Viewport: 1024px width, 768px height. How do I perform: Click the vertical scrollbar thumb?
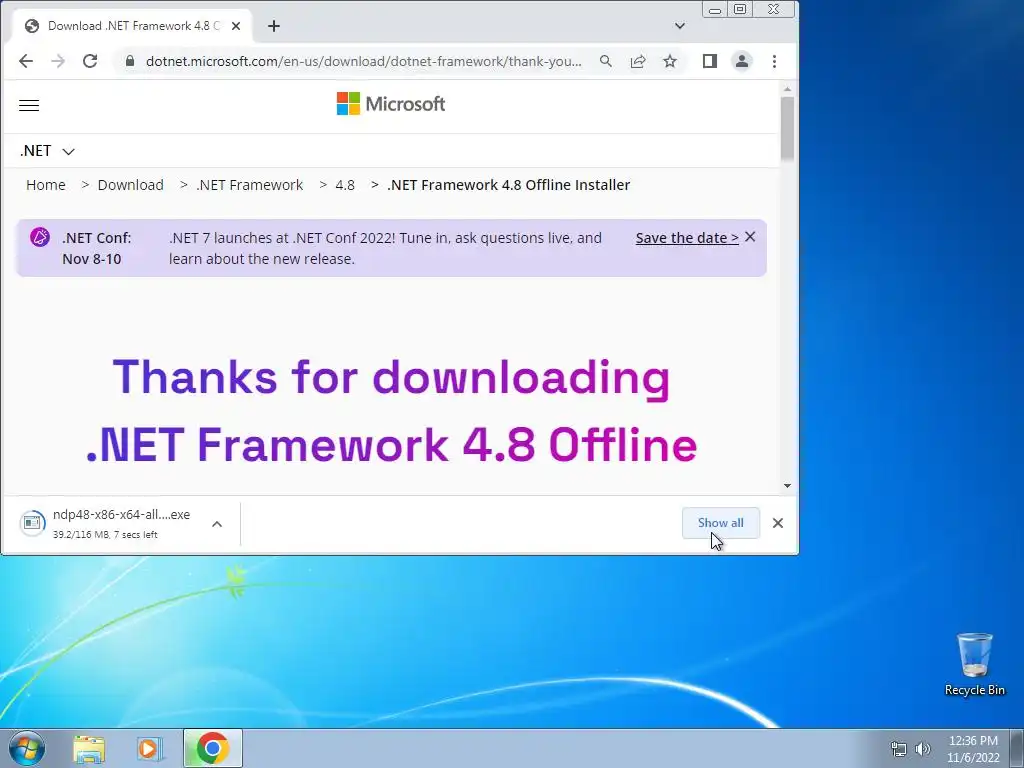pos(787,128)
